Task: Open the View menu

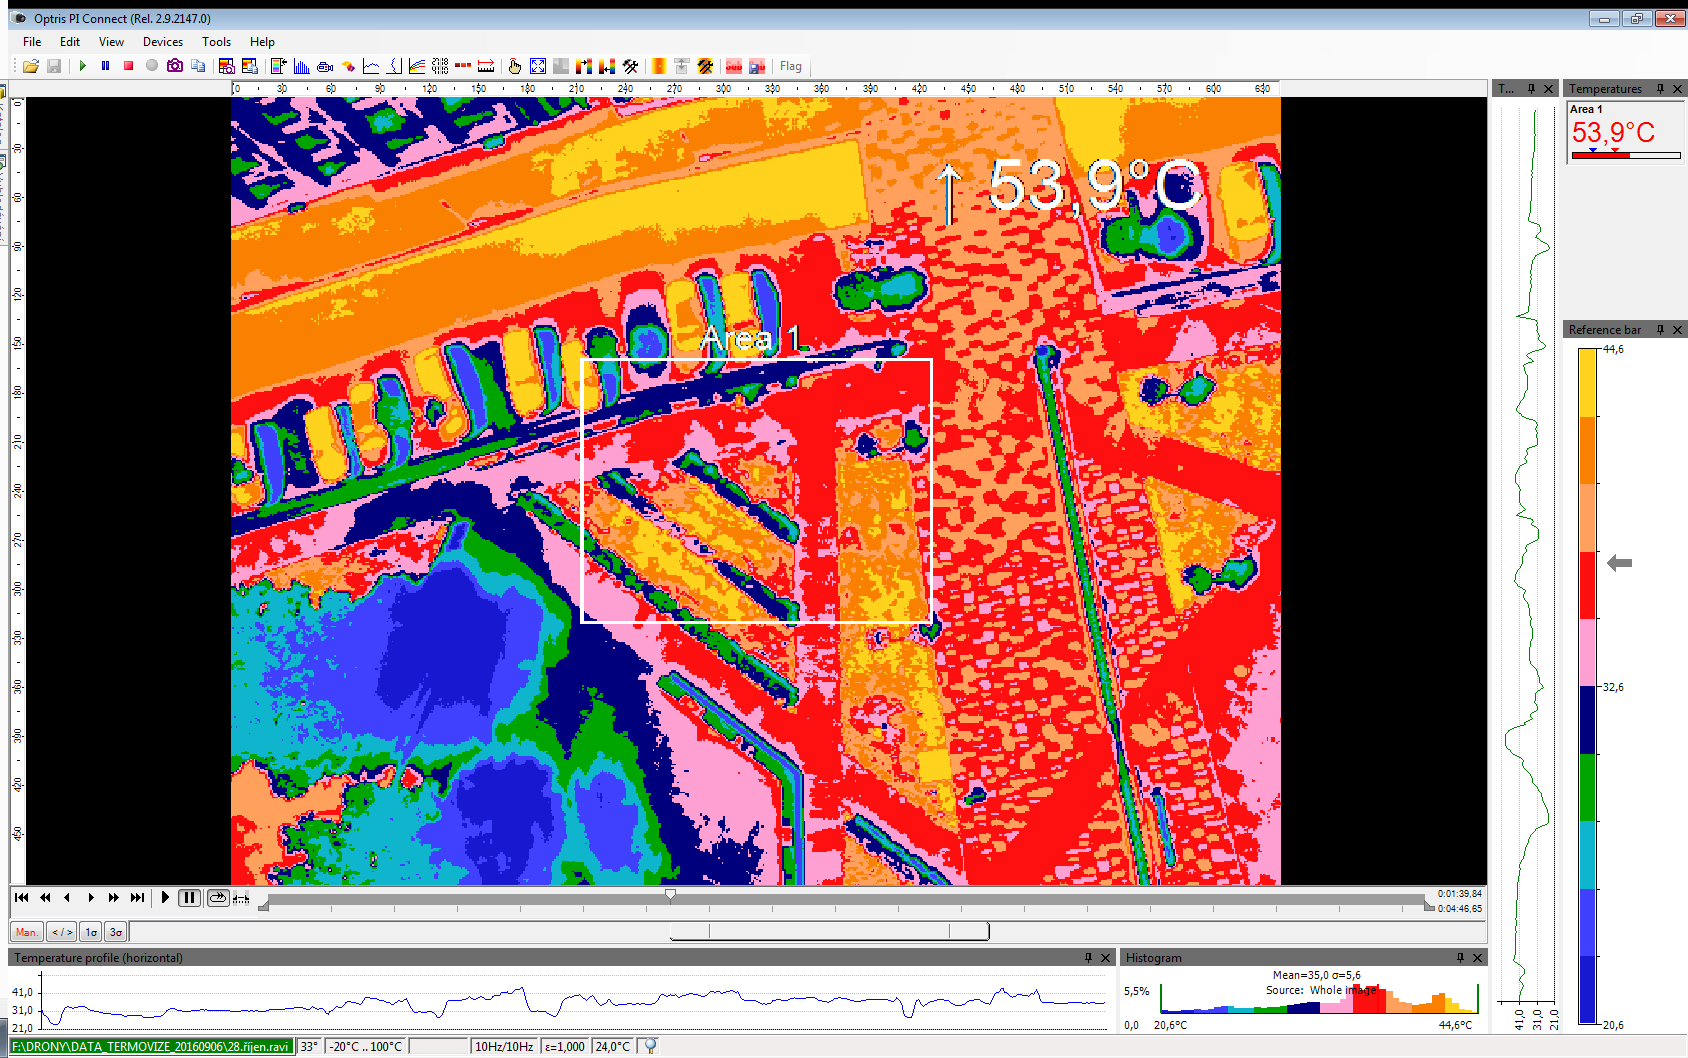Action: pyautogui.click(x=111, y=42)
